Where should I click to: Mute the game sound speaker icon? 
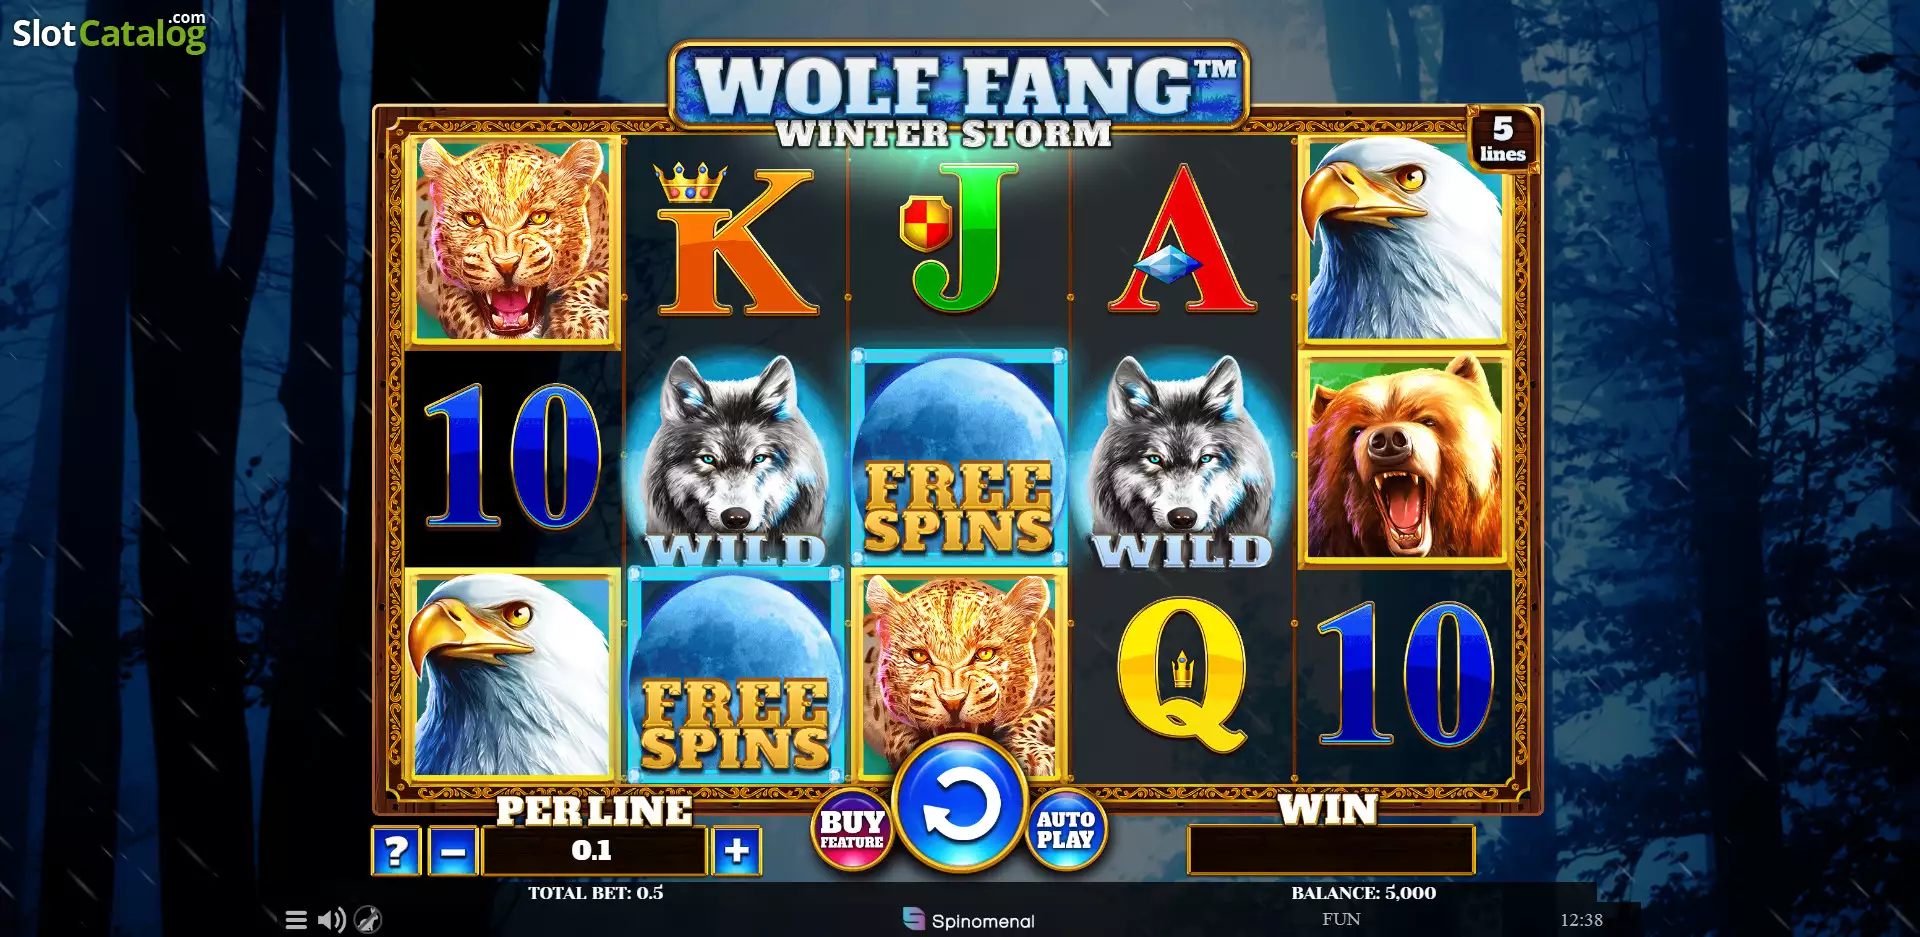[x=331, y=920]
